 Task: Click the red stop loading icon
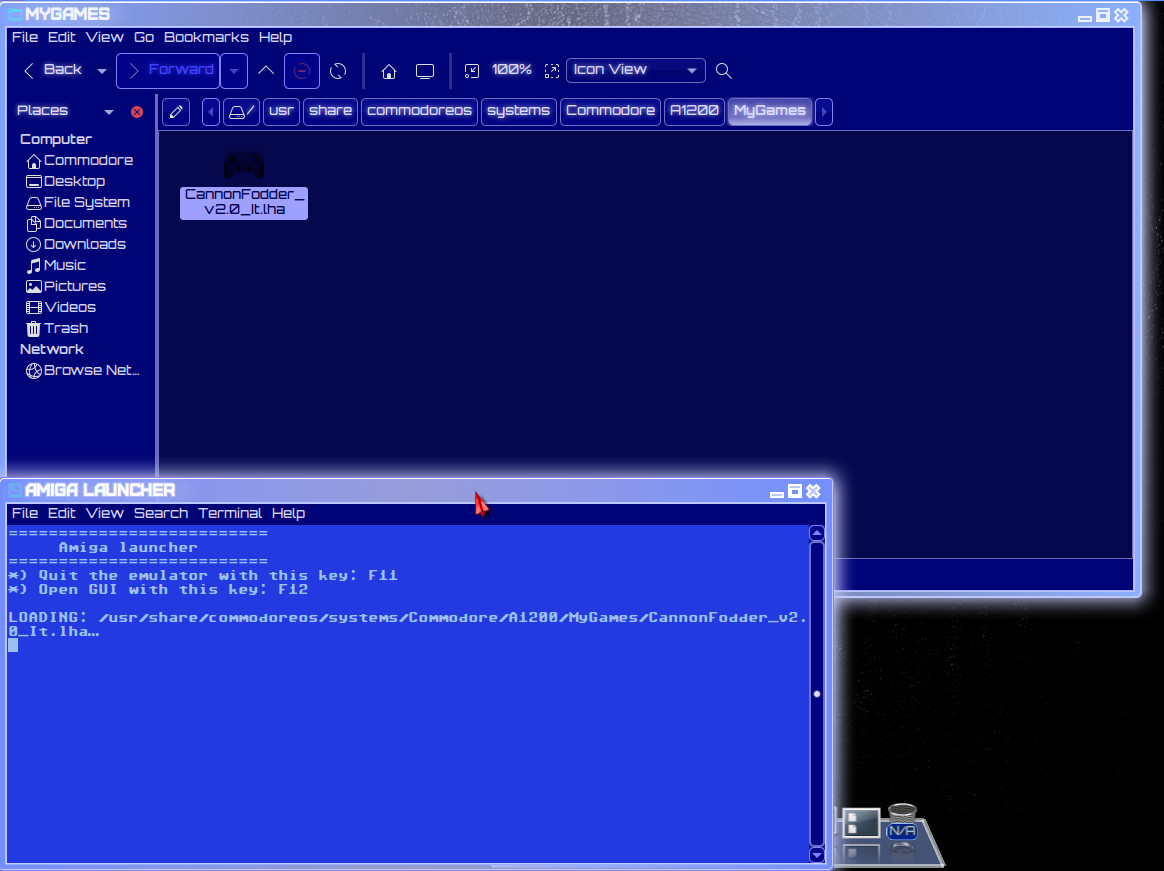click(301, 71)
